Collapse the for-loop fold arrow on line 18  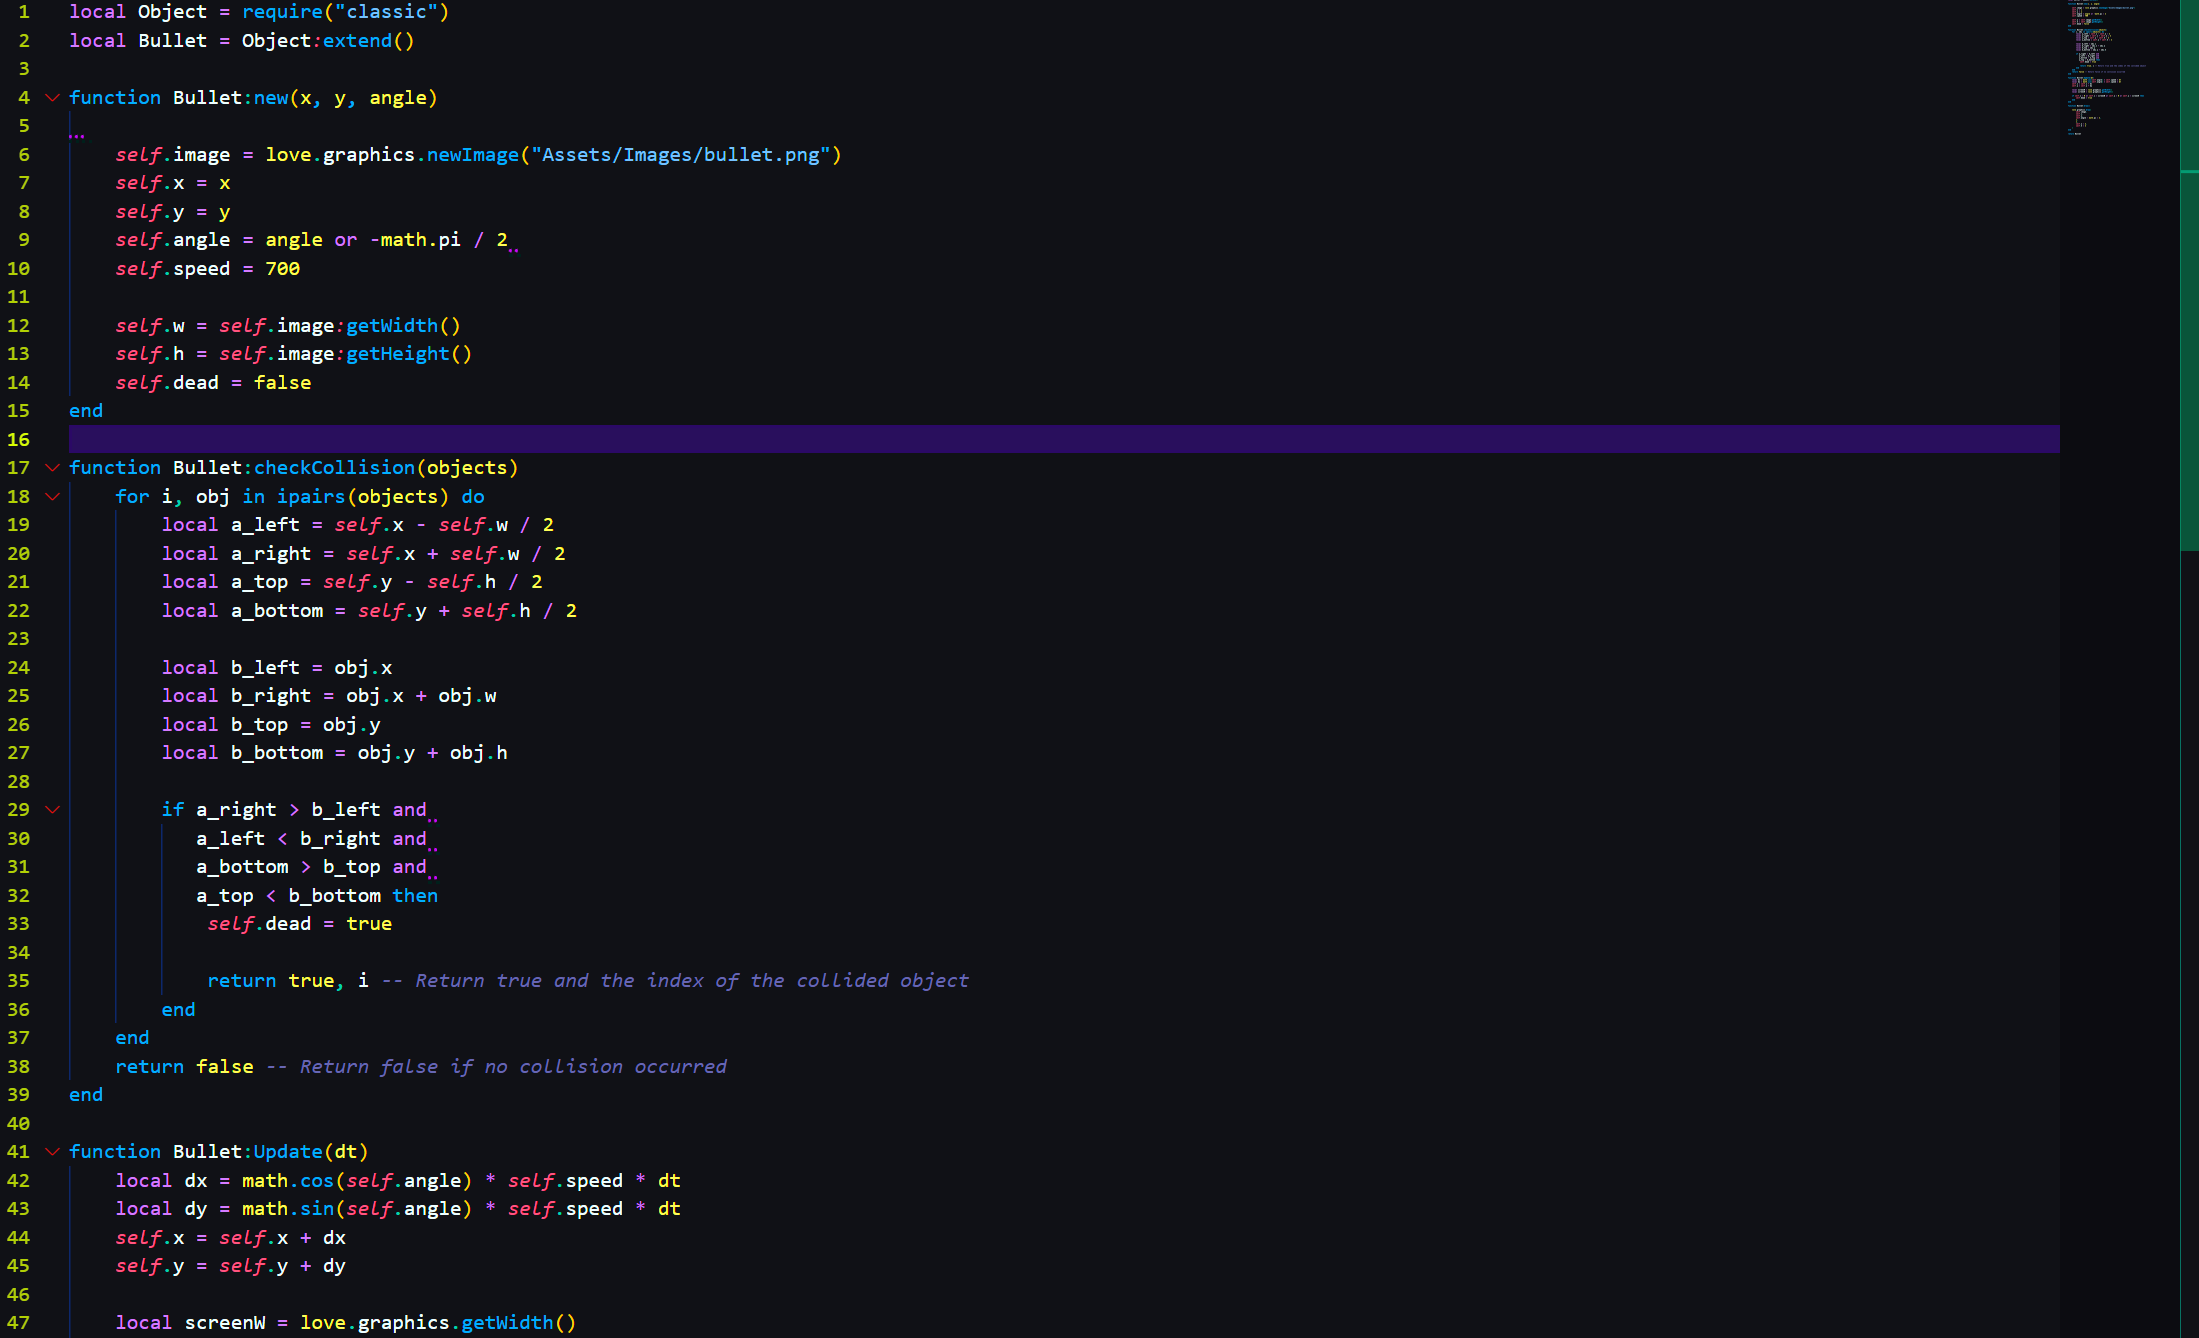tap(53, 497)
